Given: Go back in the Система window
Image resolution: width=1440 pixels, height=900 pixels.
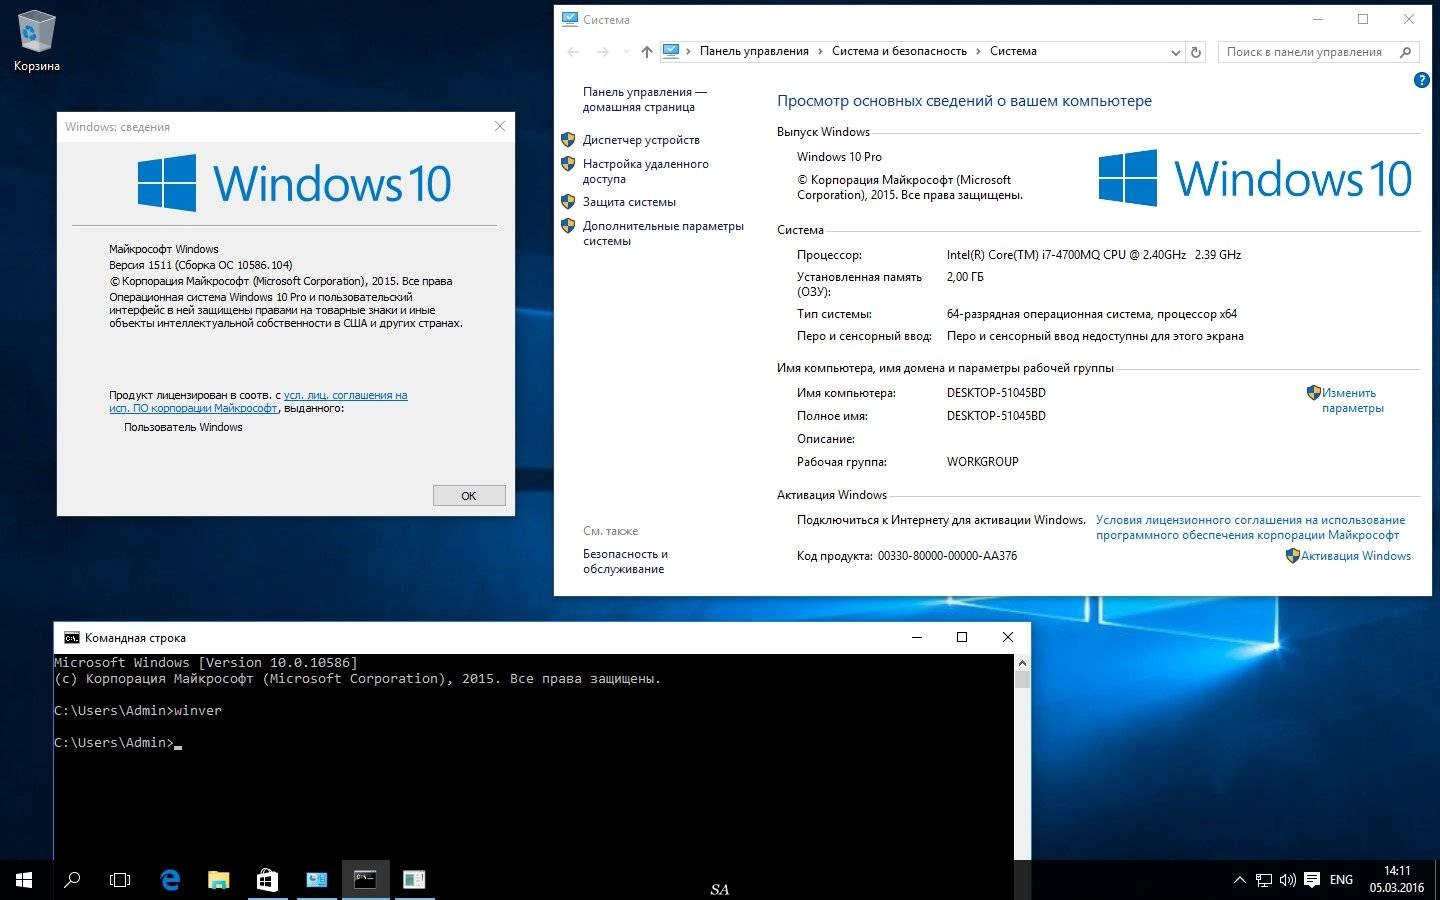Looking at the screenshot, I should point(573,52).
